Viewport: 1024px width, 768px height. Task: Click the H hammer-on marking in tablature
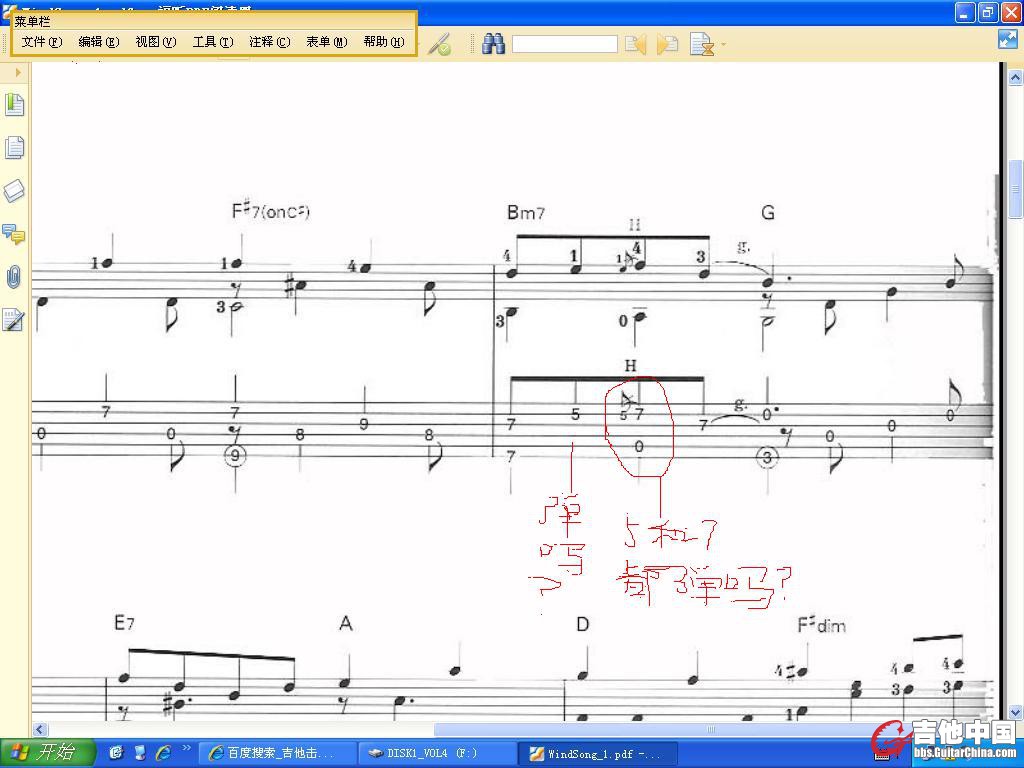630,365
